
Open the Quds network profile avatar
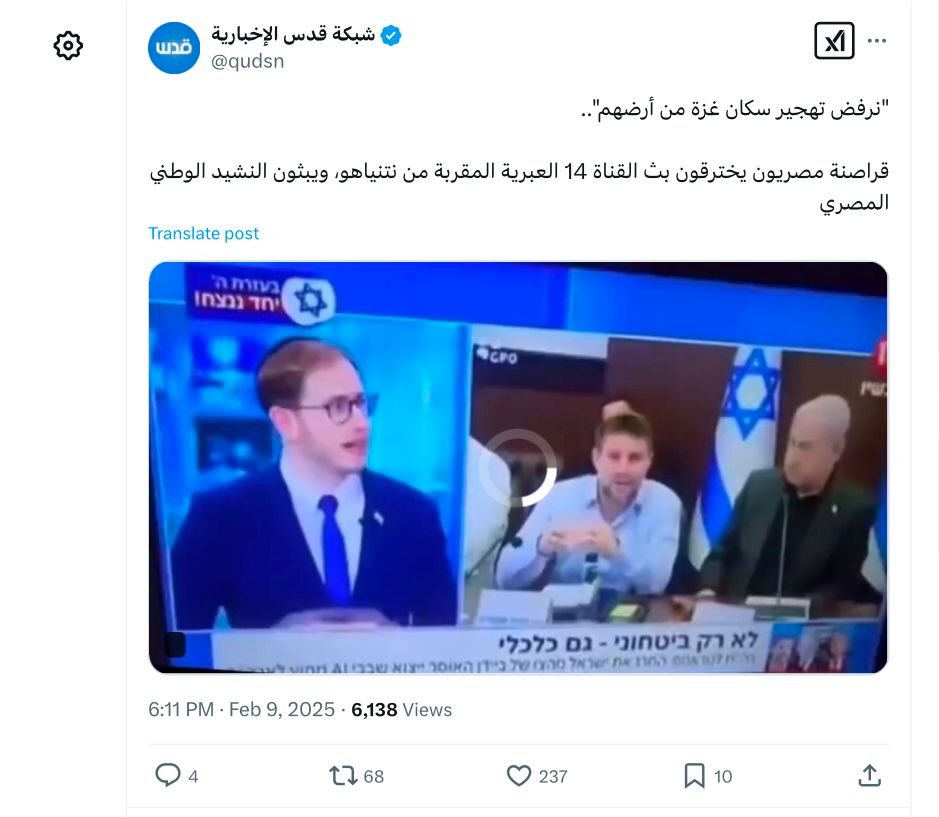coord(174,48)
